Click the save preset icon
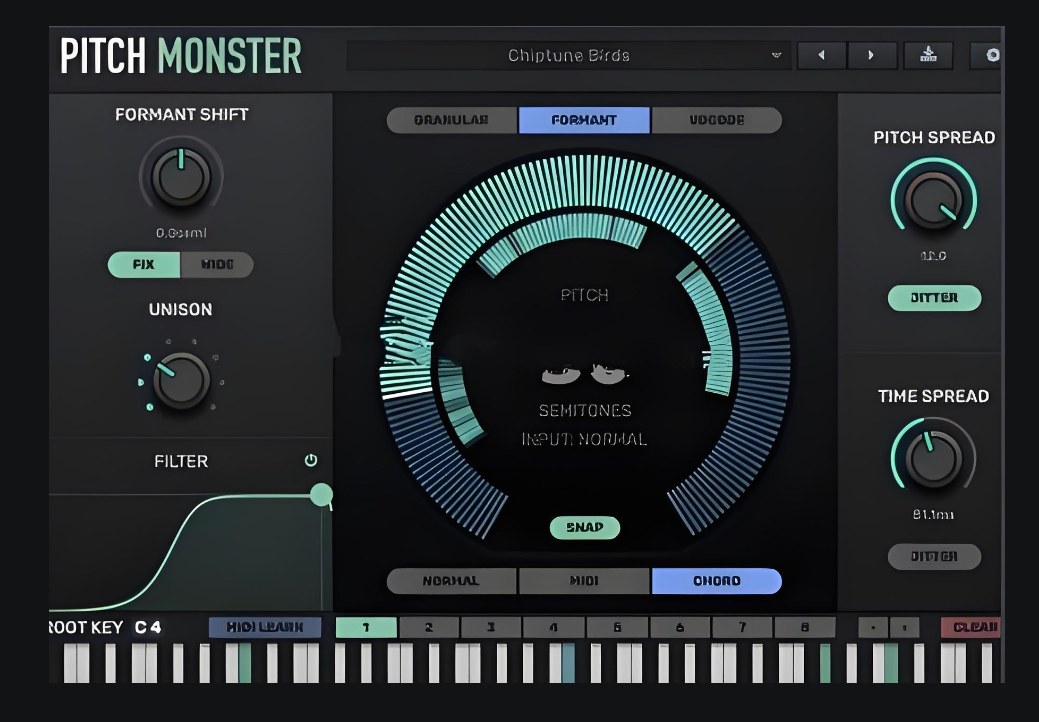The height and width of the screenshot is (722, 1039). (928, 56)
